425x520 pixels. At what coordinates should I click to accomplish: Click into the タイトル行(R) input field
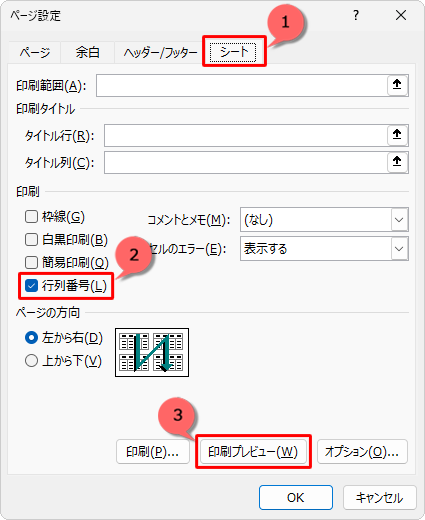pyautogui.click(x=246, y=135)
